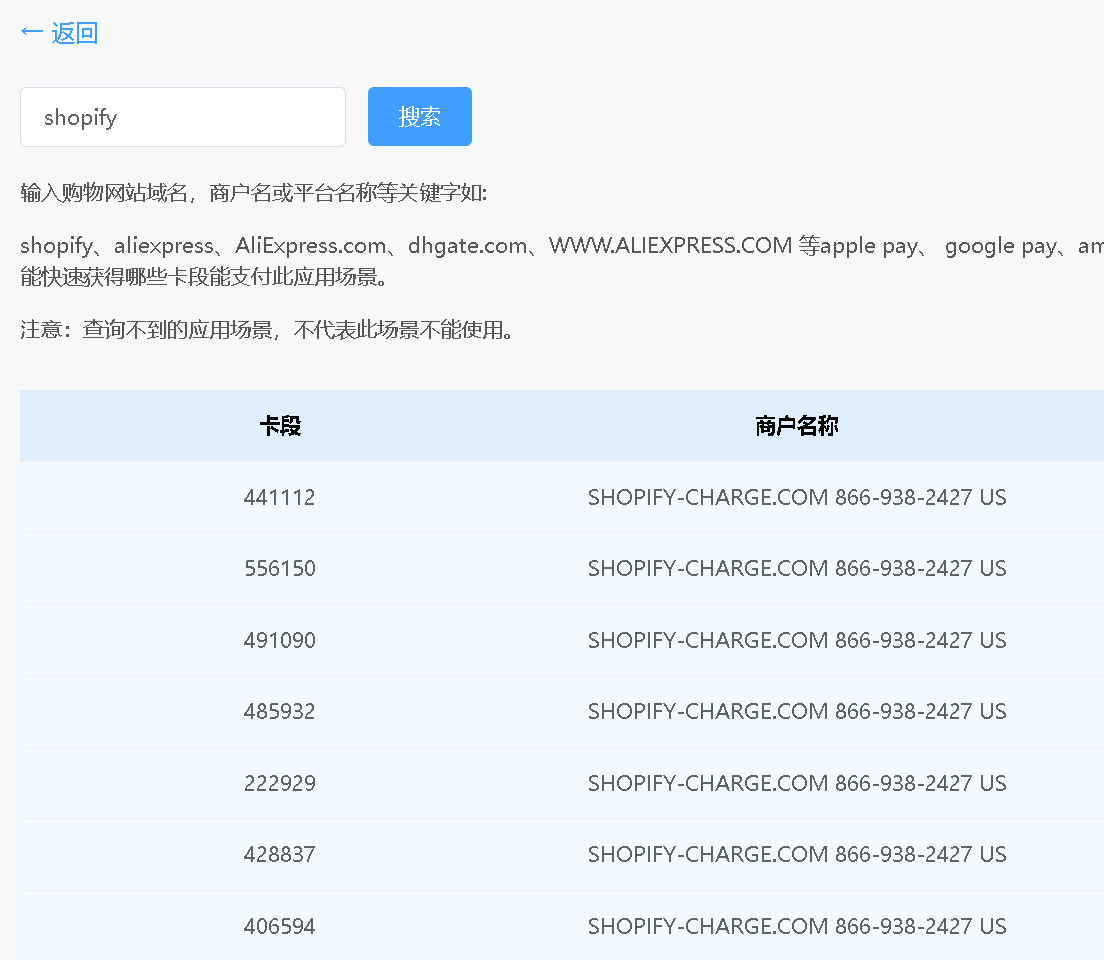1104x960 pixels.
Task: Select card BIN 556150 cell
Action: point(280,568)
